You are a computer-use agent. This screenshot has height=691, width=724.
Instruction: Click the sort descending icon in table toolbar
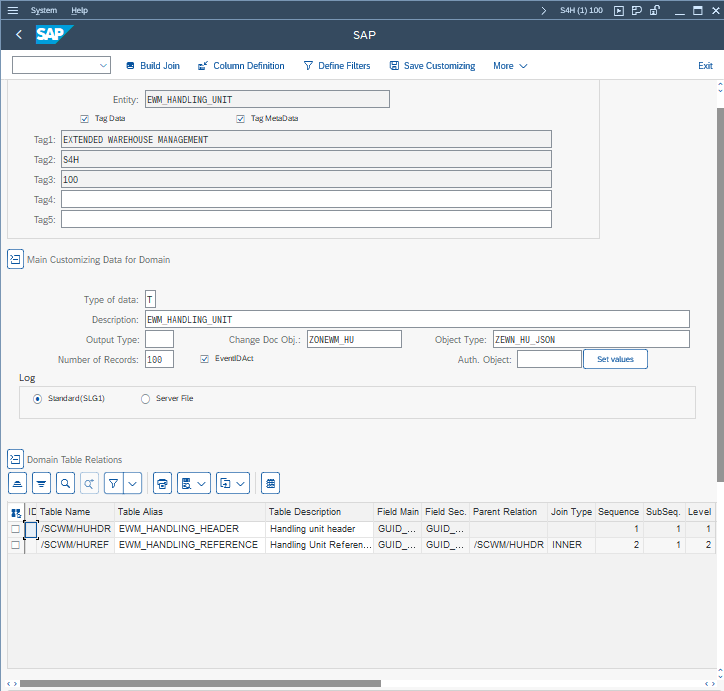41,483
